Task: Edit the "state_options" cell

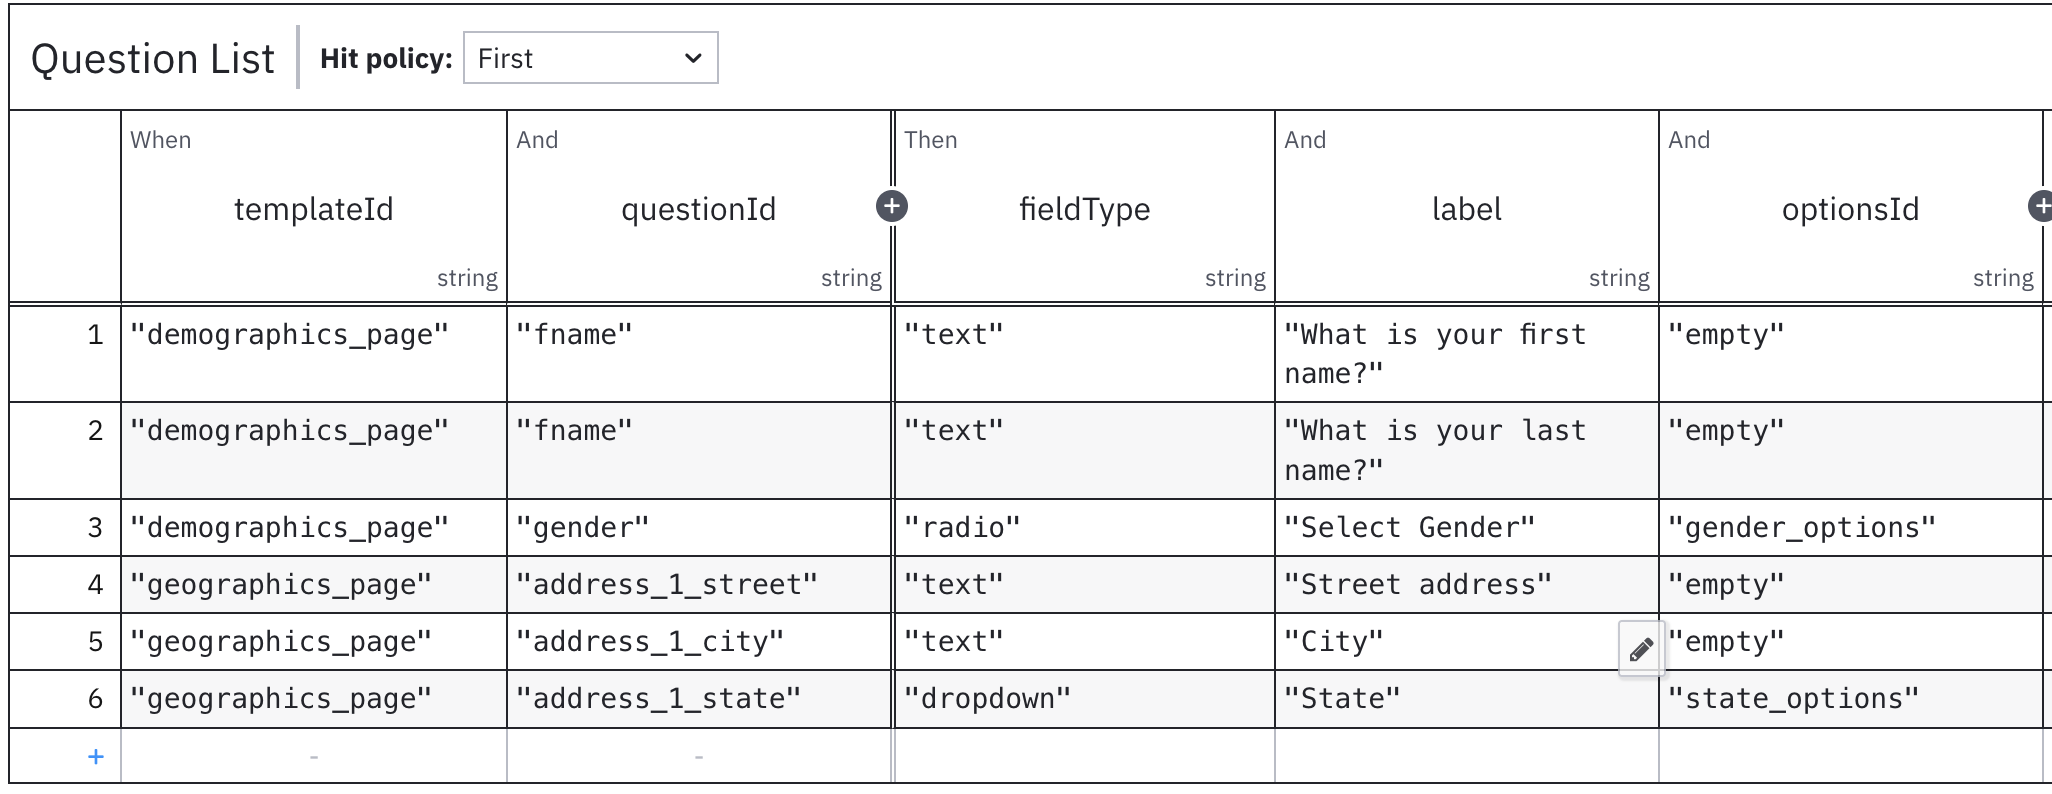Action: click(x=1851, y=698)
